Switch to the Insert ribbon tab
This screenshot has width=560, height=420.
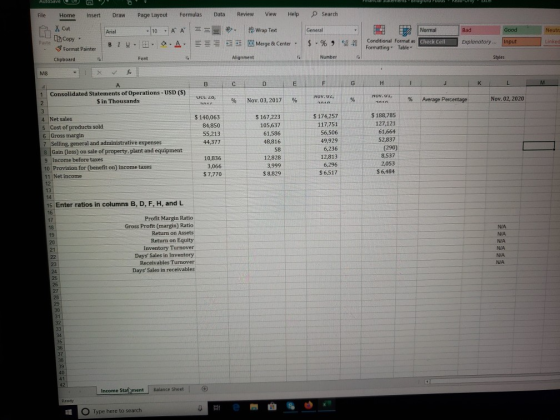coord(93,15)
